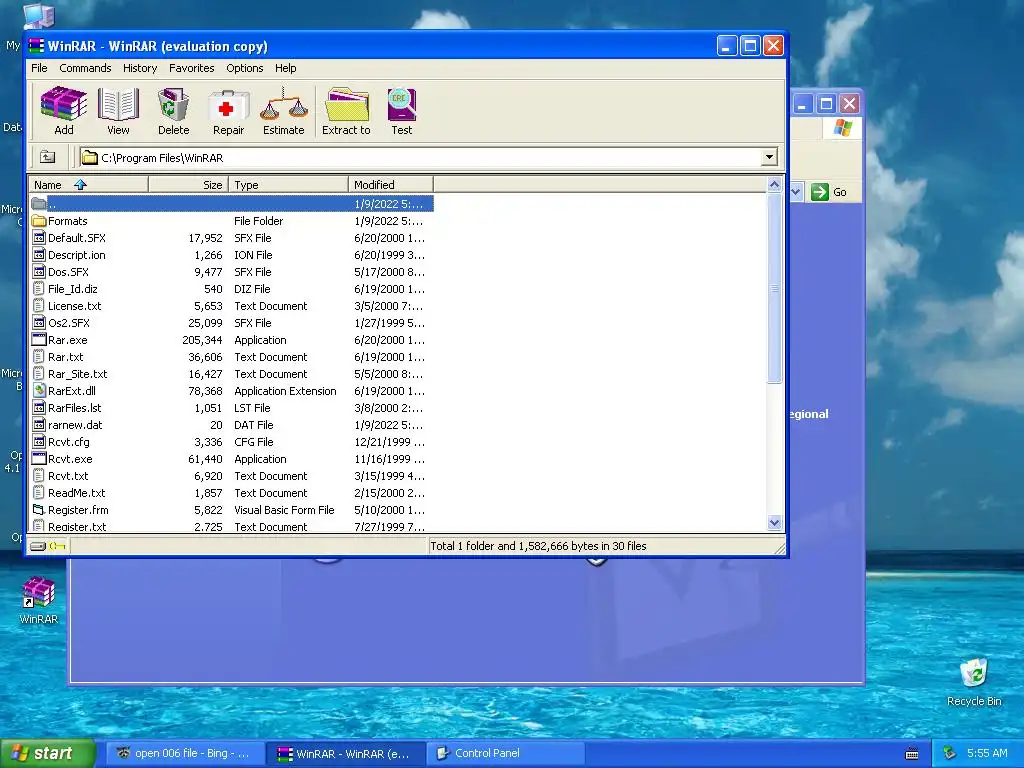Sort files by Name column header
The height and width of the screenshot is (768, 1024).
point(89,185)
